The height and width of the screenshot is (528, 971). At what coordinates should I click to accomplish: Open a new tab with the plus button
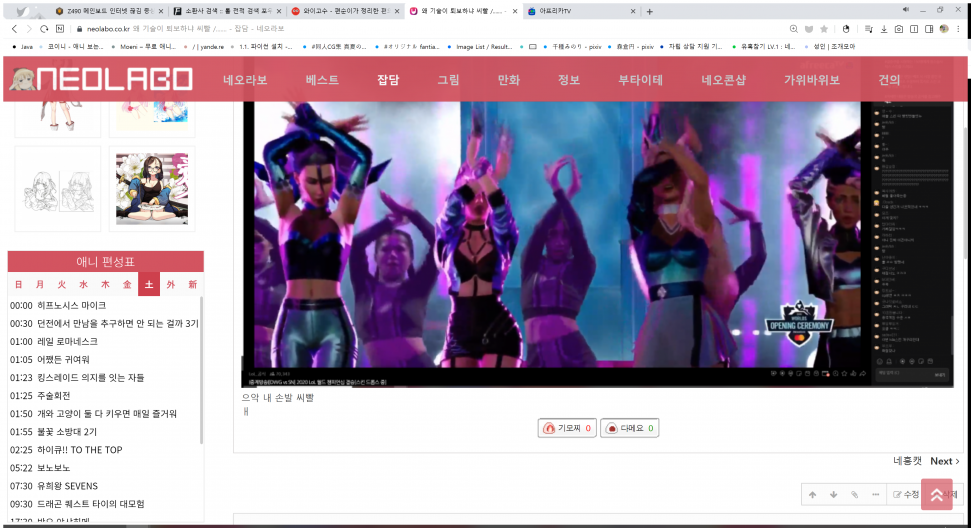click(650, 11)
